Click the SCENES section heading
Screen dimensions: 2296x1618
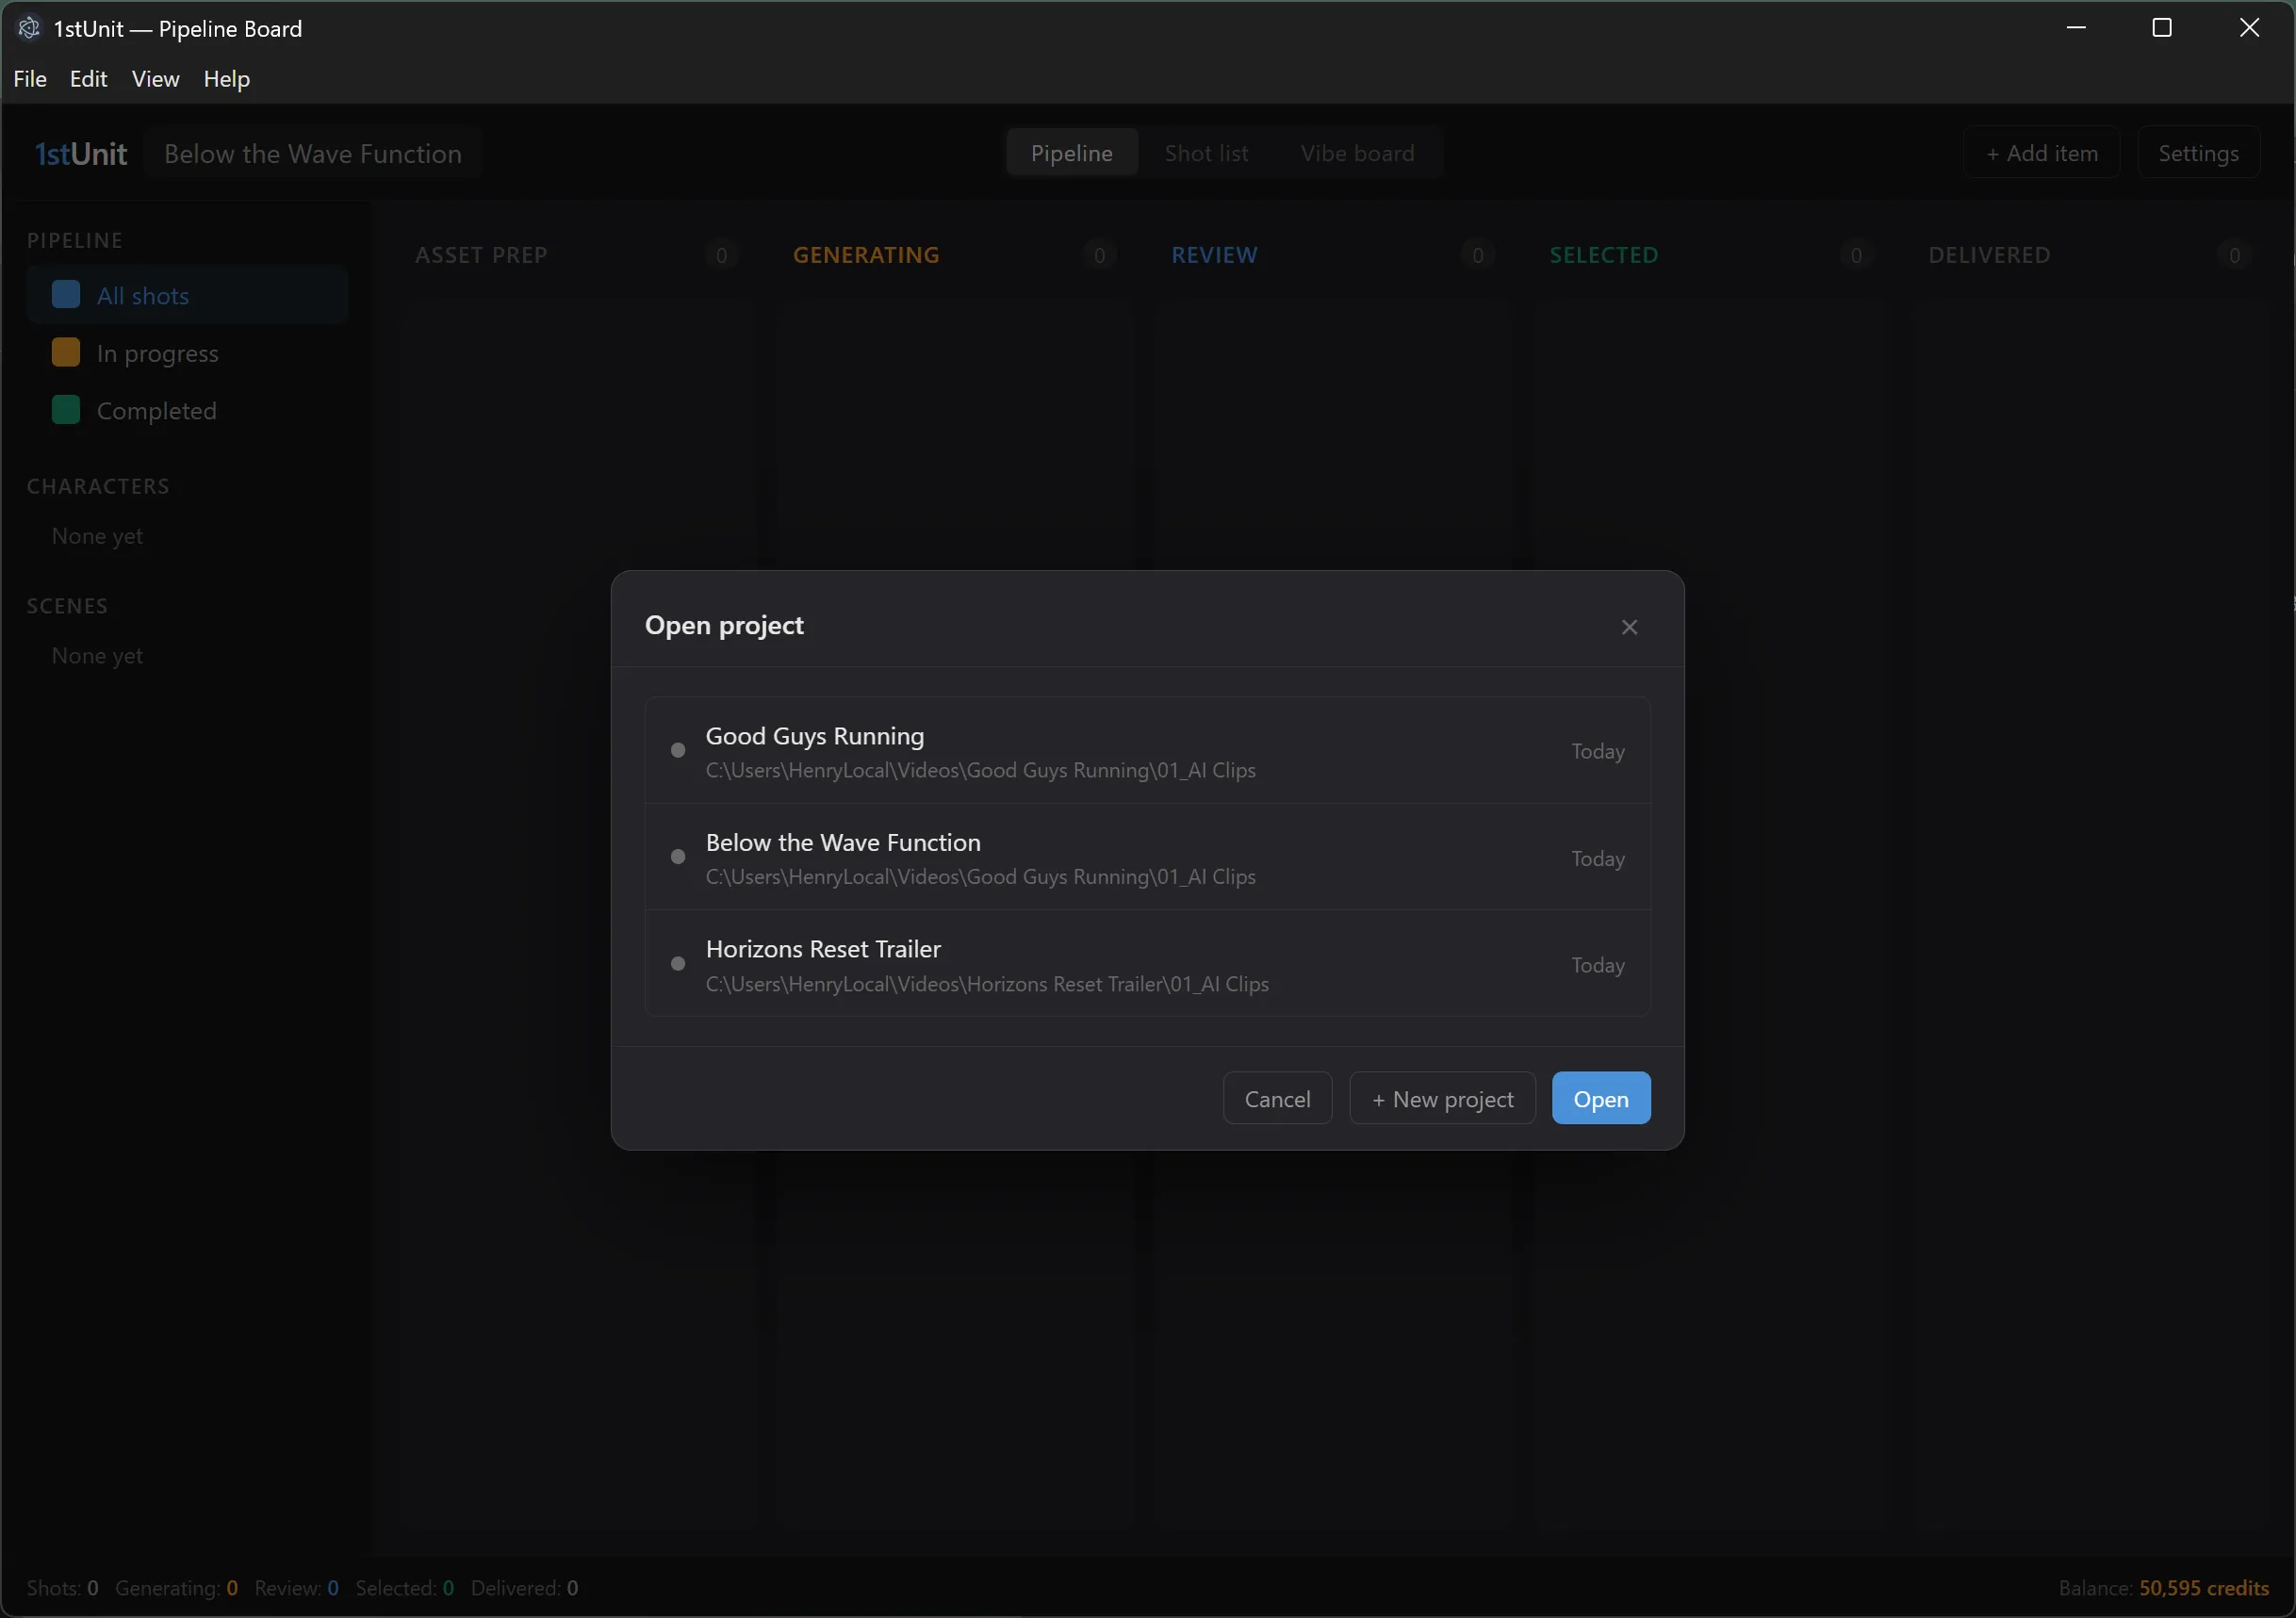click(67, 606)
